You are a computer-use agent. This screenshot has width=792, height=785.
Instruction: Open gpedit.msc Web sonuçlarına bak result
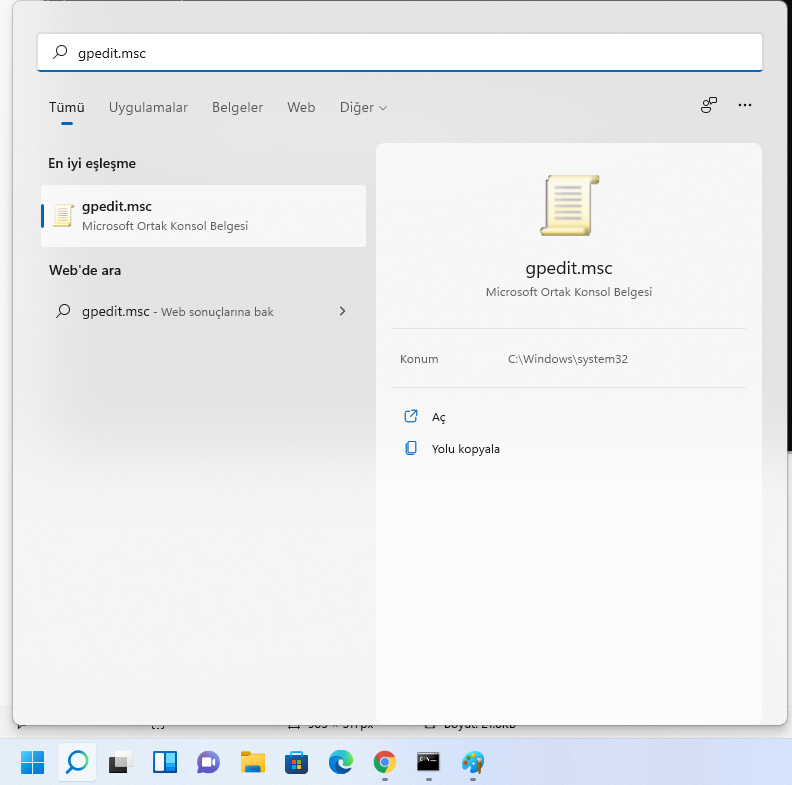click(x=203, y=311)
